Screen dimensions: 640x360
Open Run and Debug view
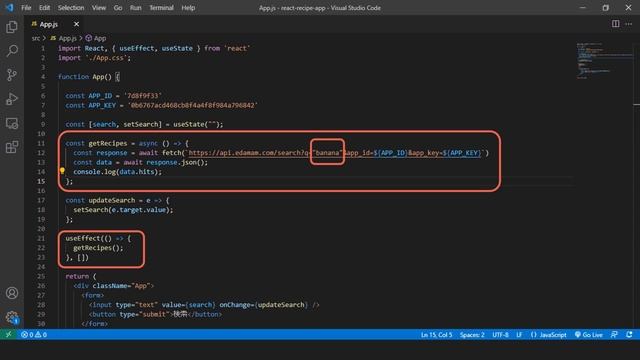12,99
